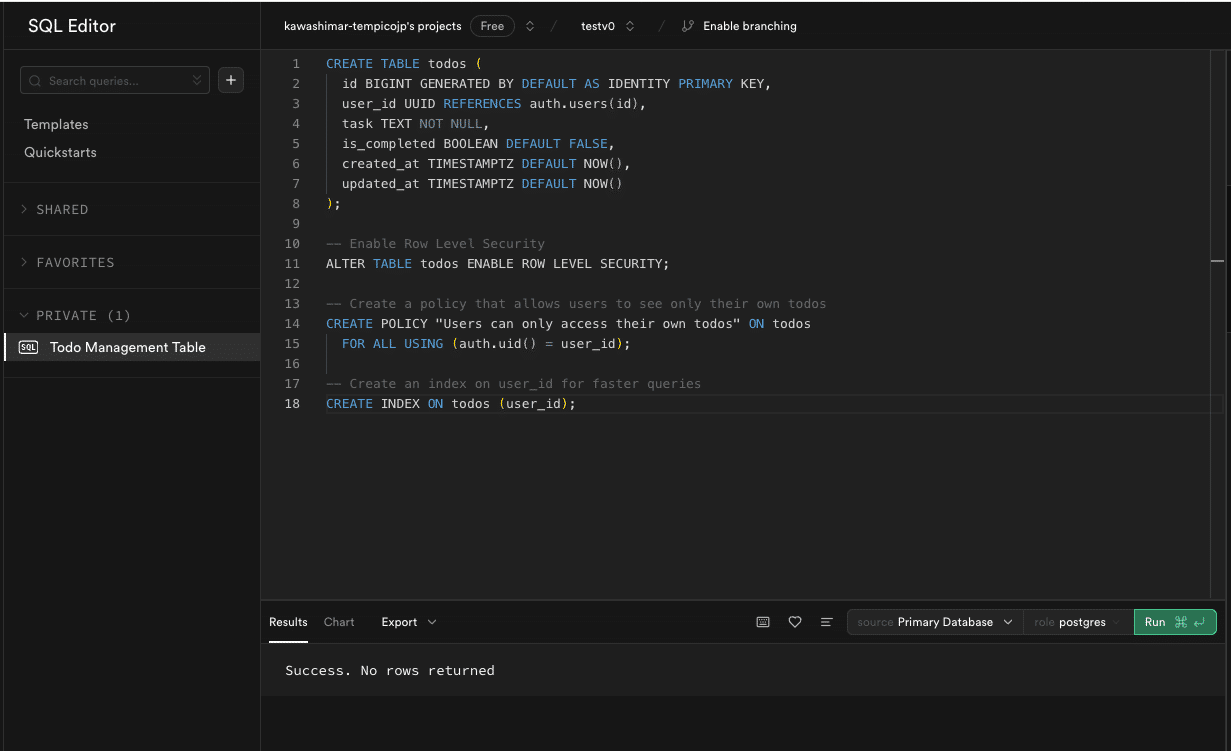Expand the SHARED queries section

pos(62,210)
